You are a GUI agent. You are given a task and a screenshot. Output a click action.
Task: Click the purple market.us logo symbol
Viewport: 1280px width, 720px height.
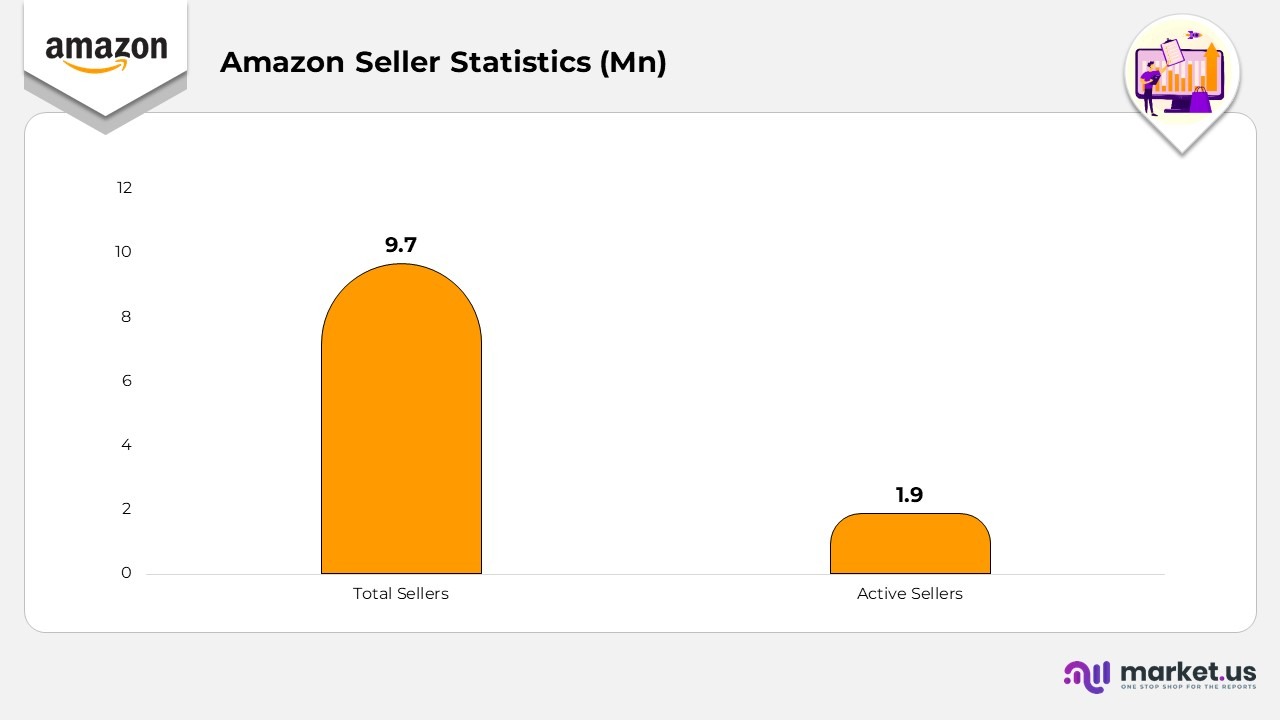coord(1087,676)
